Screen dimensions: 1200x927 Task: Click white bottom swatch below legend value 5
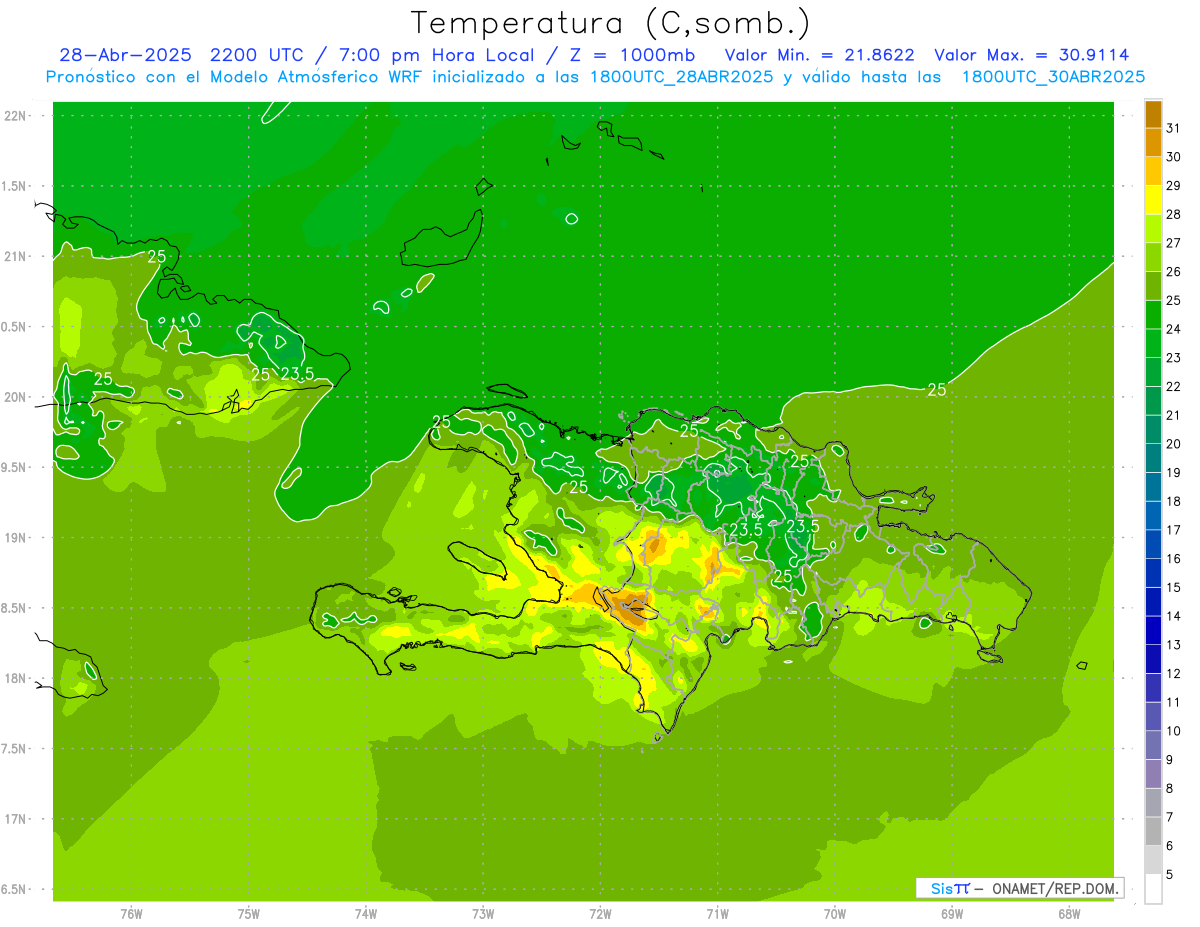1153,889
